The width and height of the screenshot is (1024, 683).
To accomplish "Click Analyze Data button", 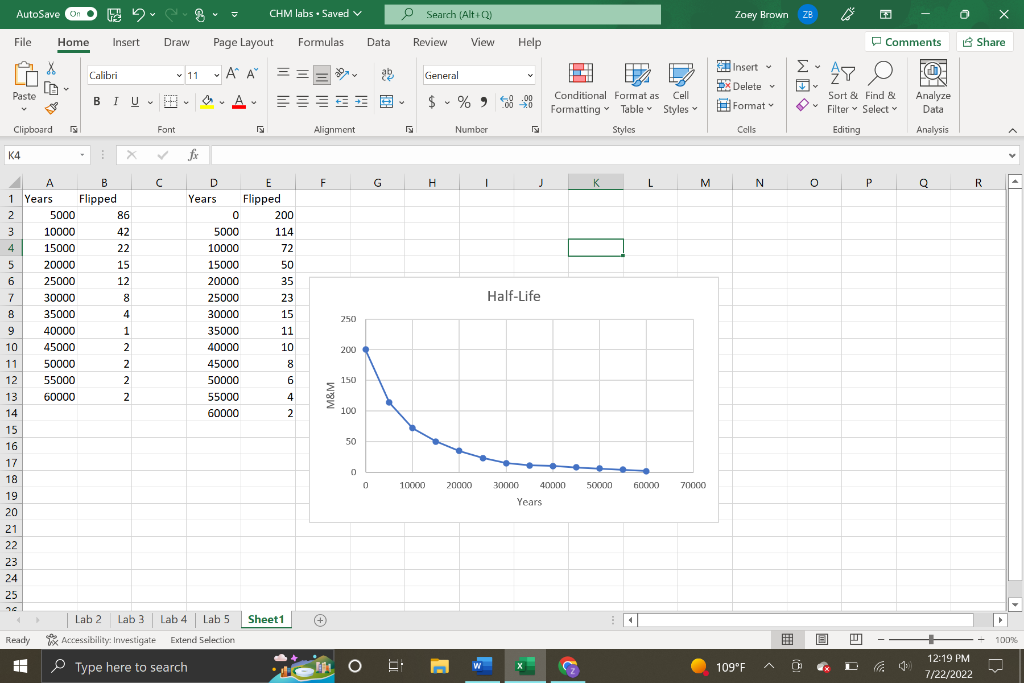I will pyautogui.click(x=933, y=89).
